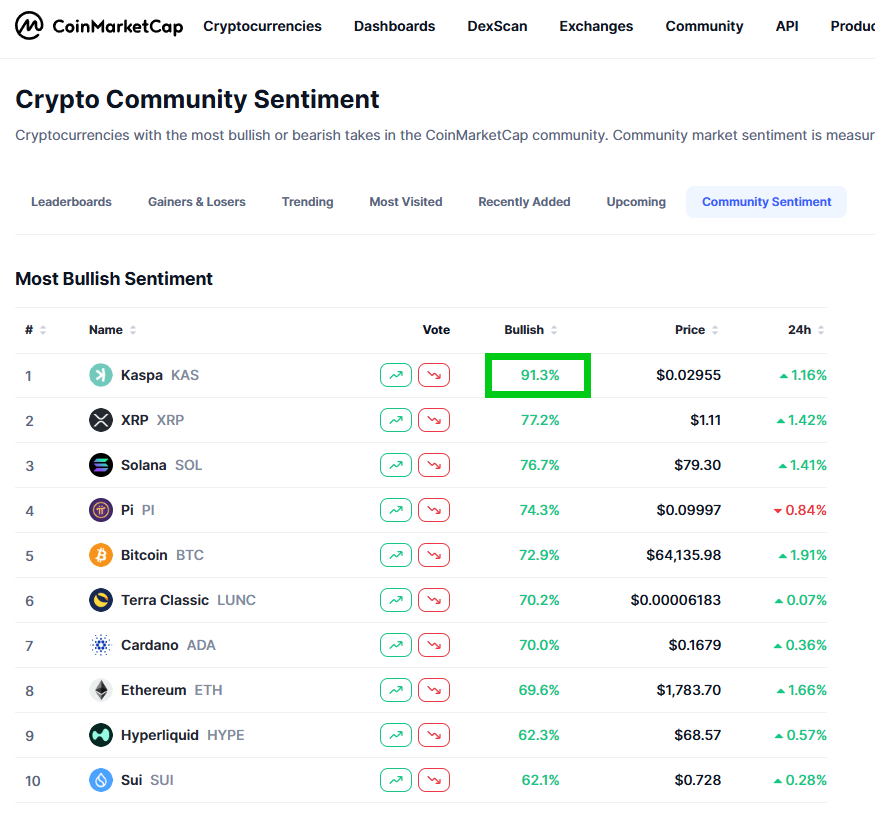This screenshot has height=830, width=875.
Task: Open the DexScan nav menu
Action: click(497, 26)
